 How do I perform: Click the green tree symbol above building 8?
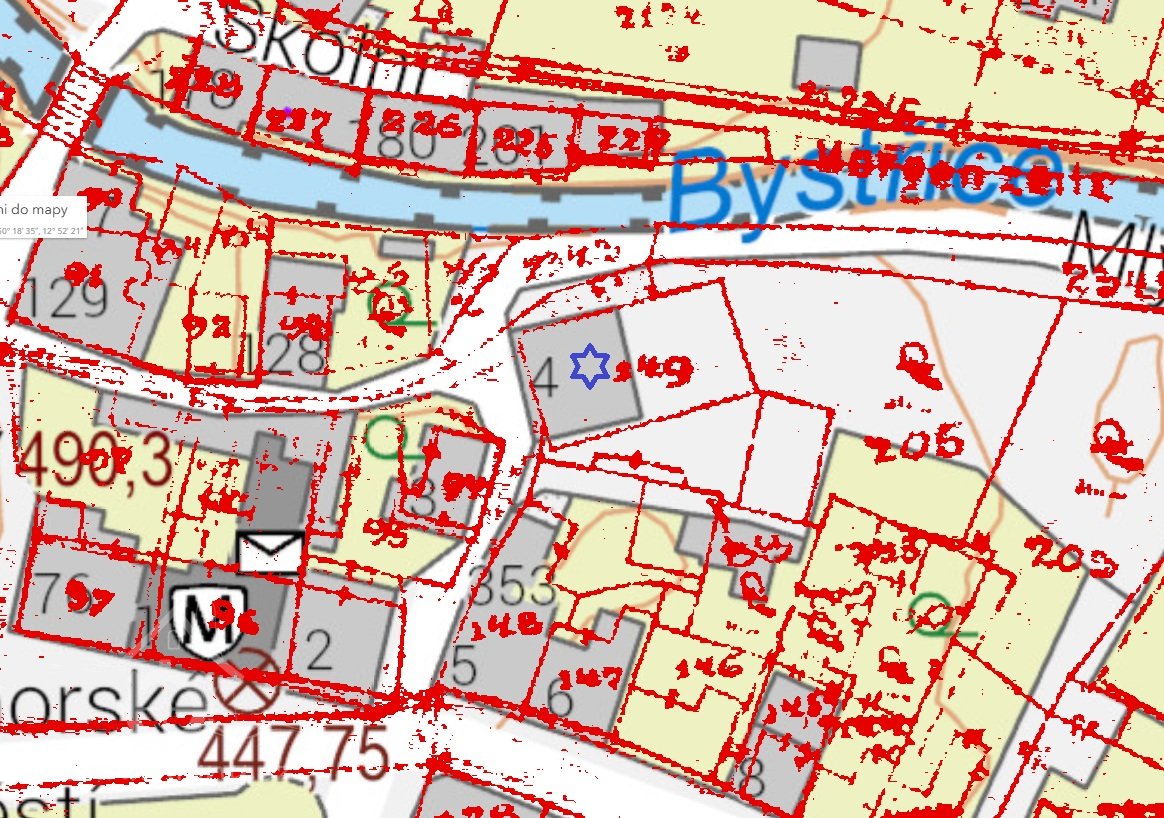pyautogui.click(x=386, y=438)
